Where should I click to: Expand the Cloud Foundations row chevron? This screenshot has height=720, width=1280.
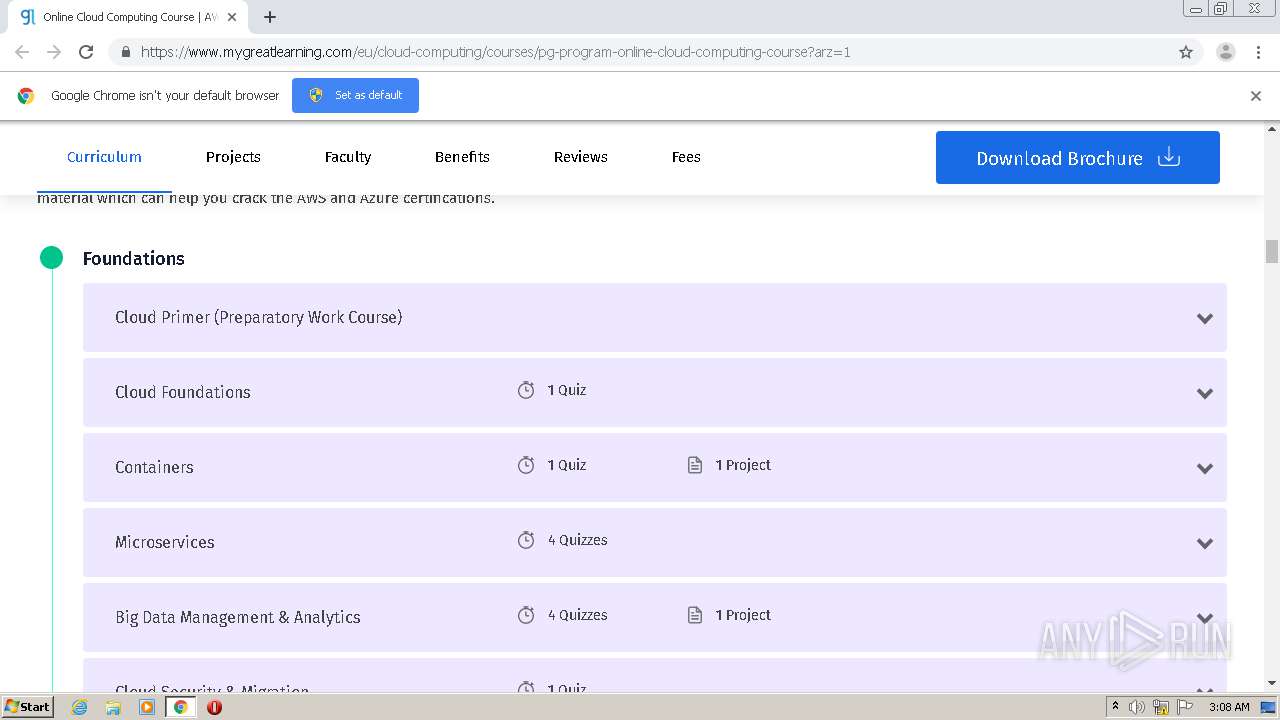click(1205, 393)
